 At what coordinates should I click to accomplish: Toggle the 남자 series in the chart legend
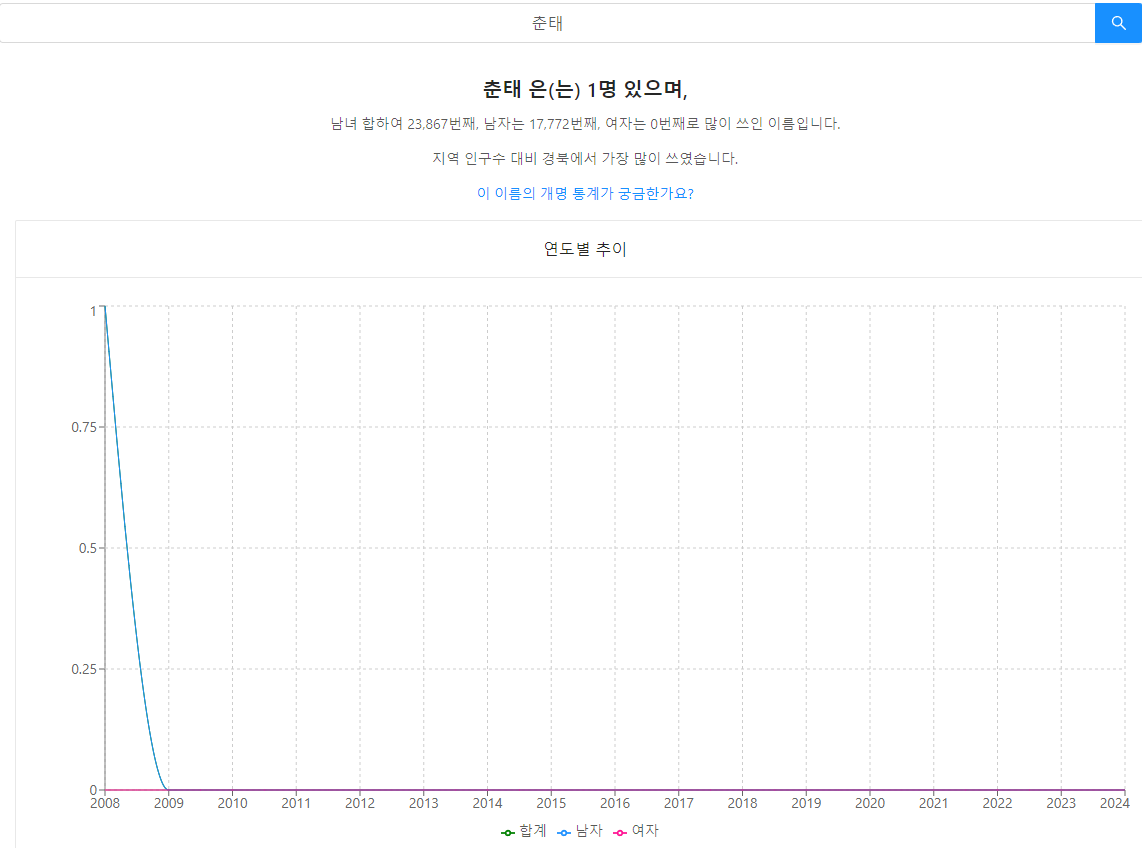click(x=580, y=831)
